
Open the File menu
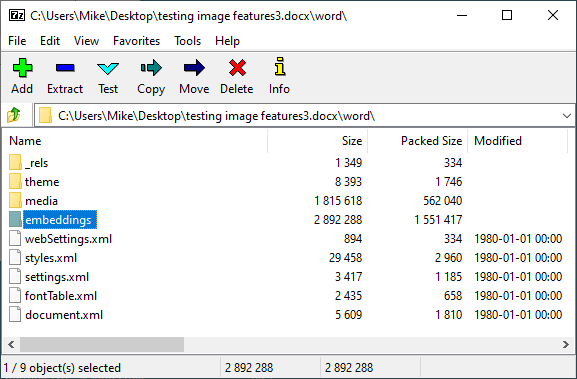[x=17, y=40]
